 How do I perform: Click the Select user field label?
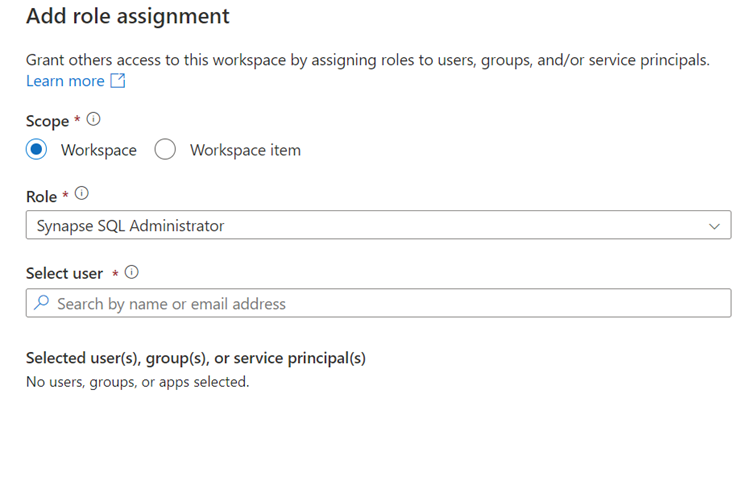[x=64, y=273]
